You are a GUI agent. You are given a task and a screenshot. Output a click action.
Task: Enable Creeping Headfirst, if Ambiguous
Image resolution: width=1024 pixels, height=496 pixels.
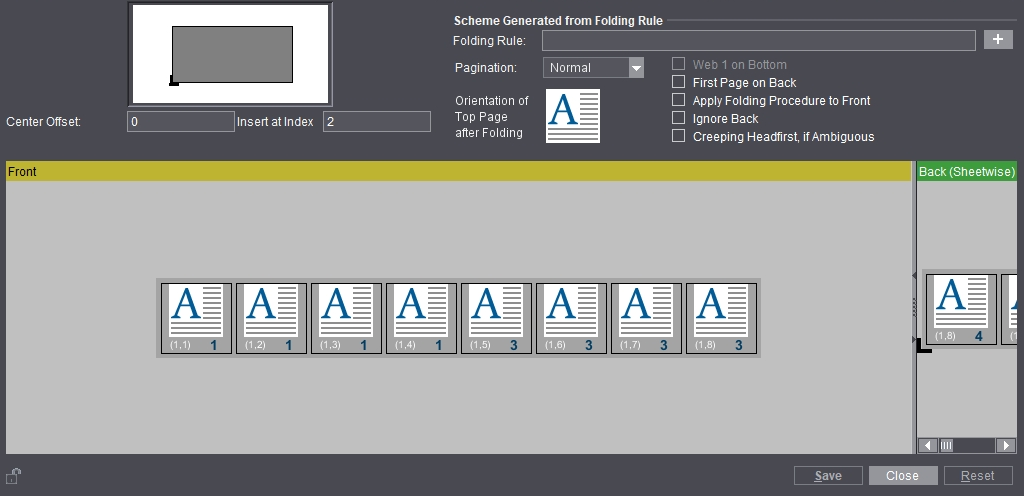(x=679, y=137)
